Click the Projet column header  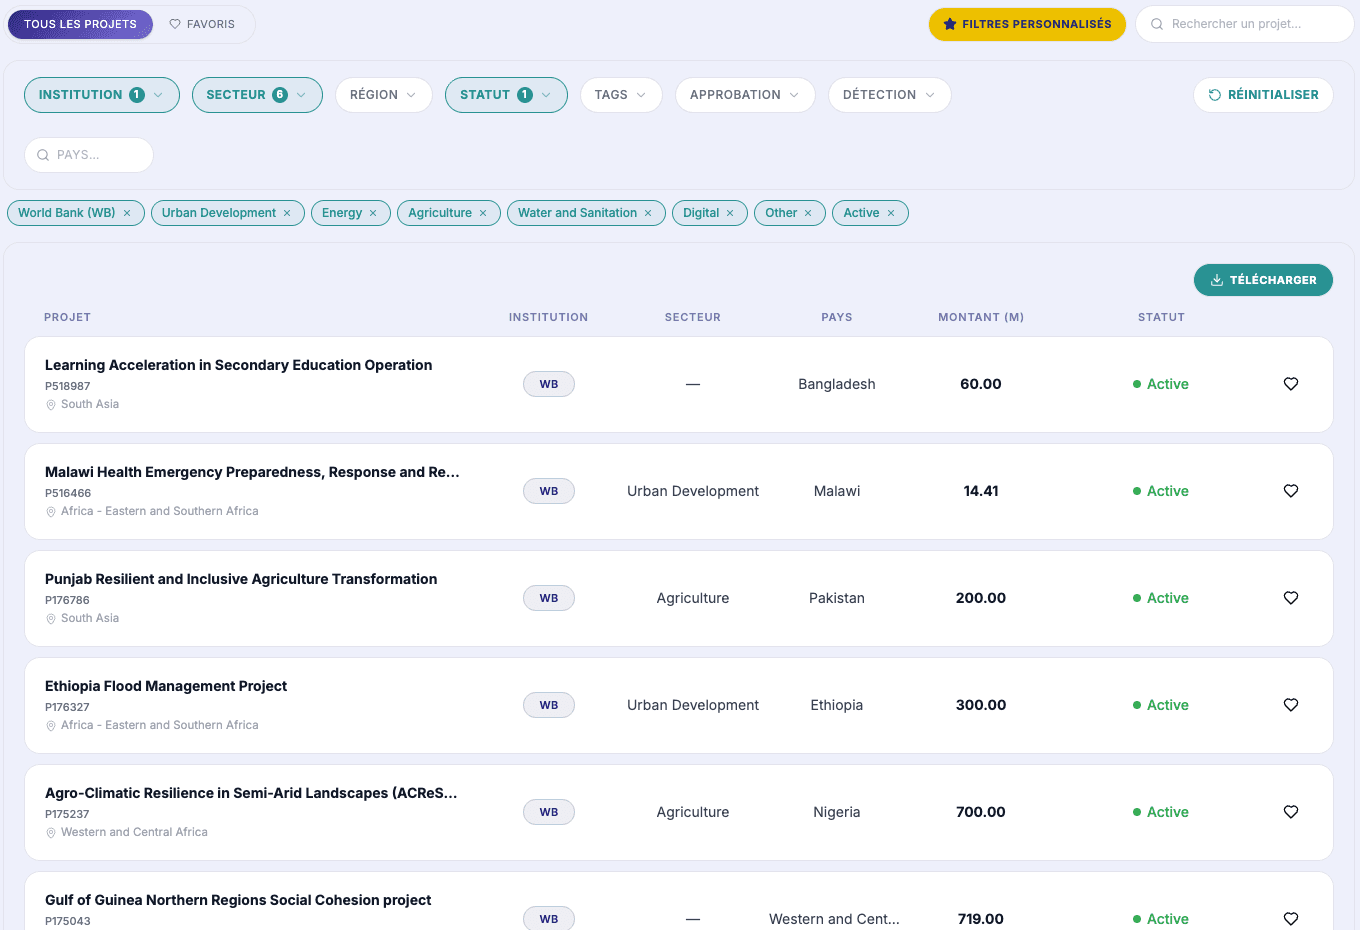coord(68,317)
